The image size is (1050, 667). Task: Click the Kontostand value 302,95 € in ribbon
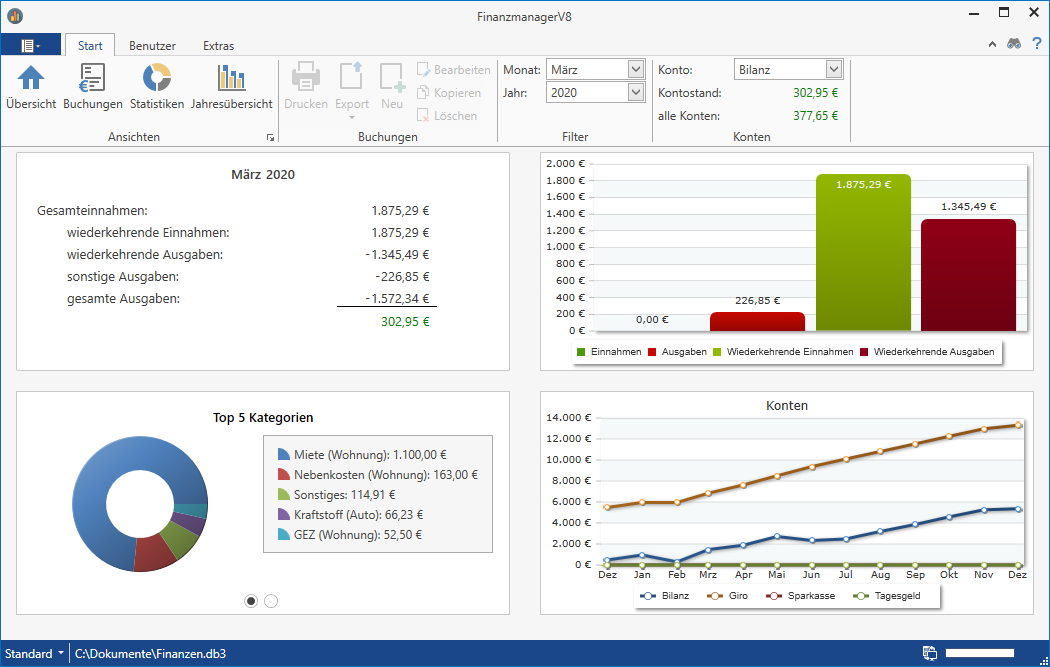(816, 92)
